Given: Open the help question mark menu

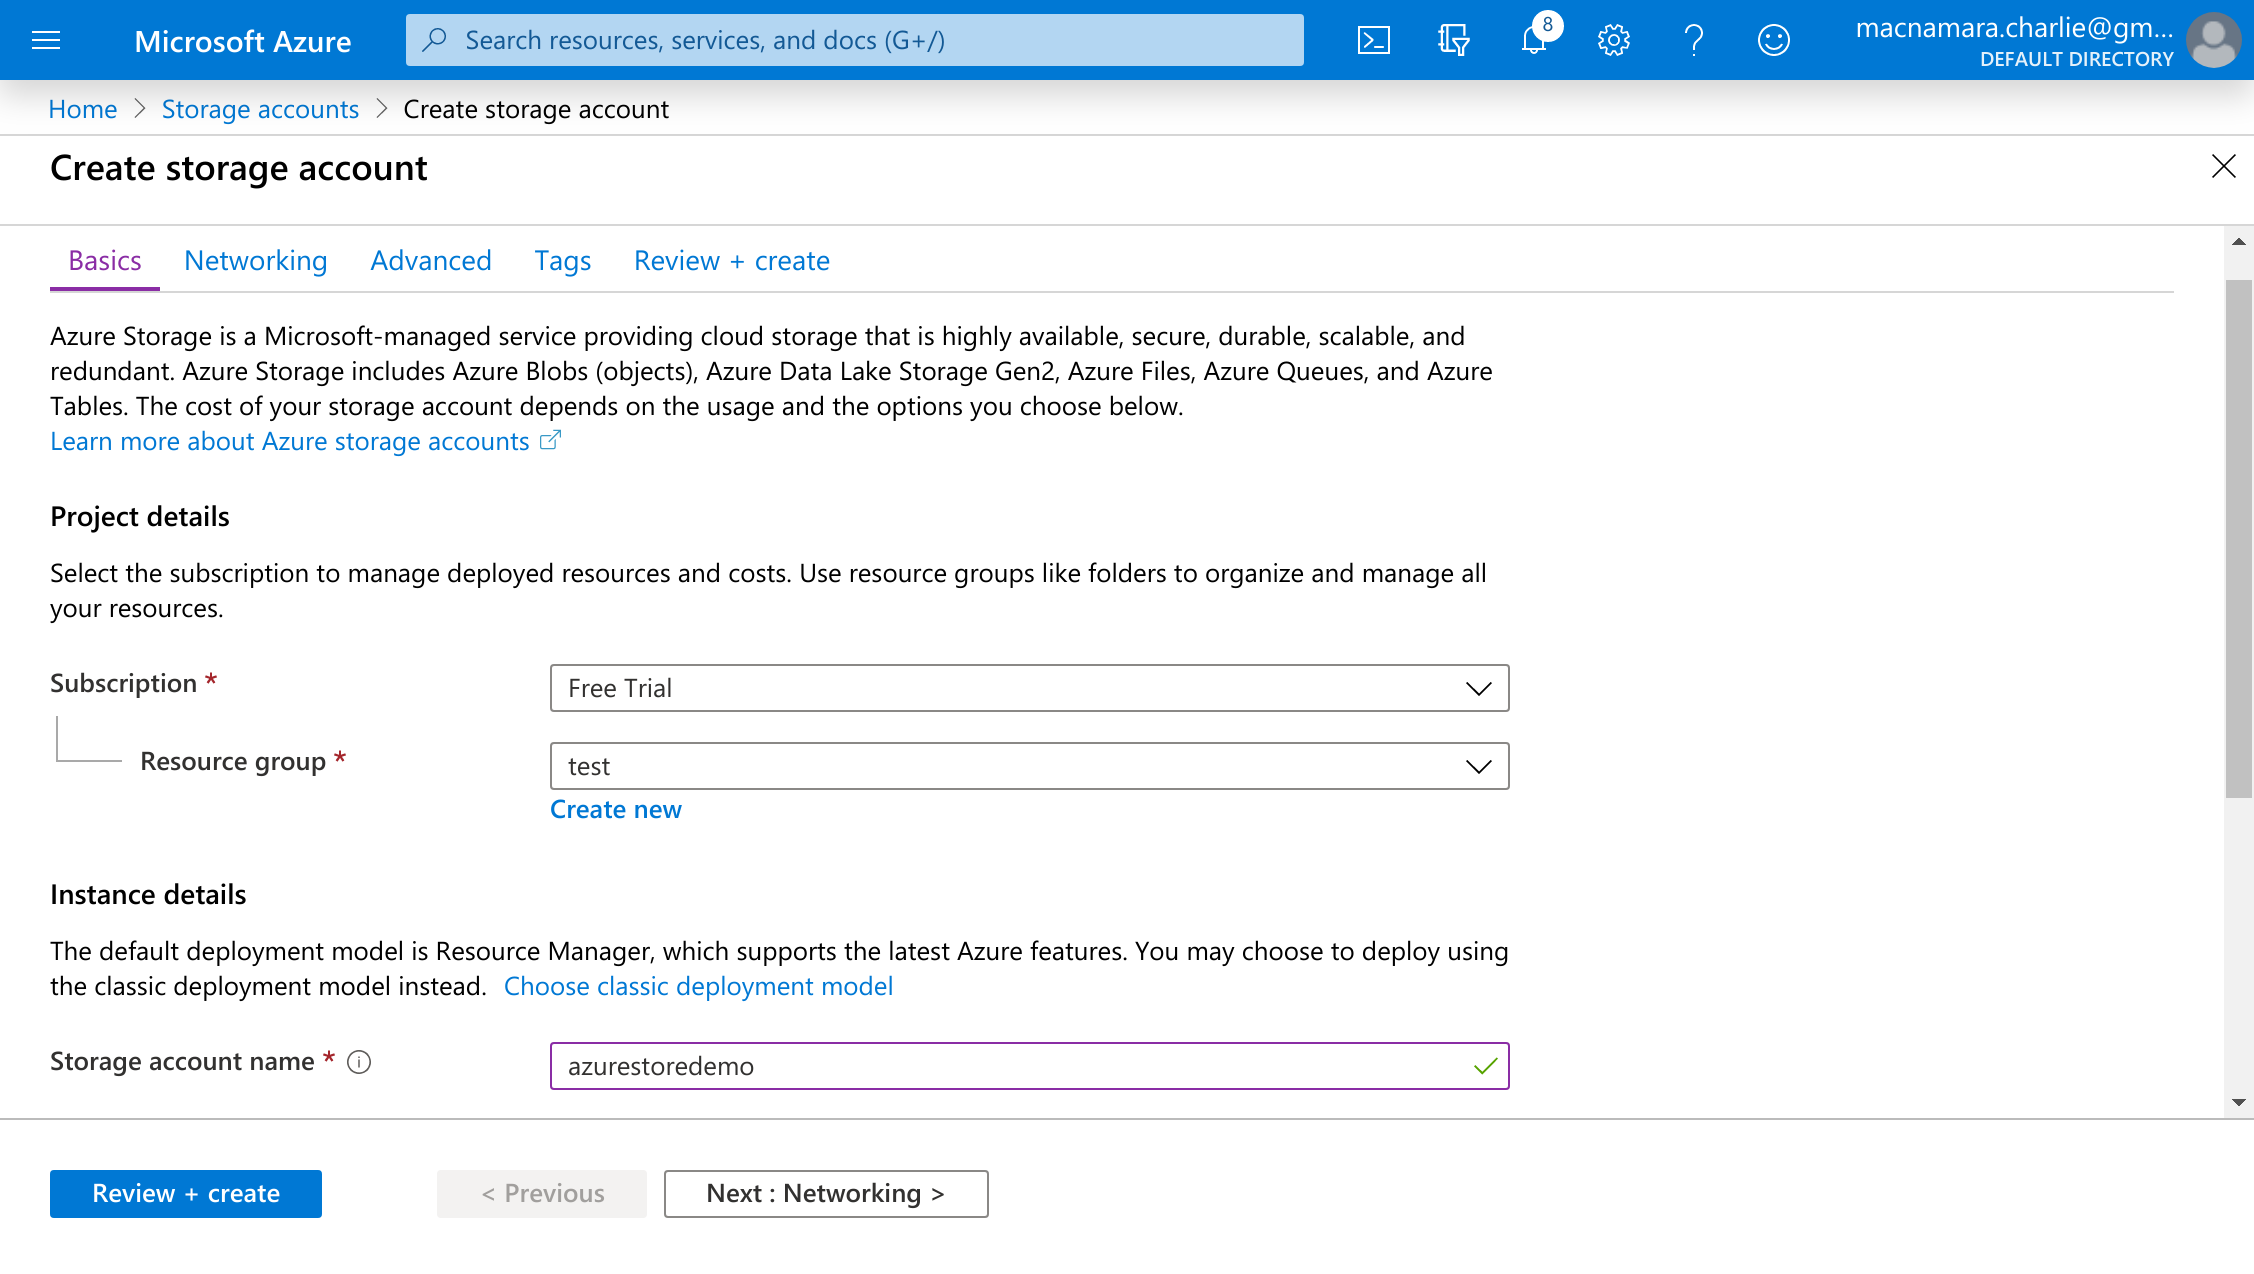Looking at the screenshot, I should coord(1693,40).
